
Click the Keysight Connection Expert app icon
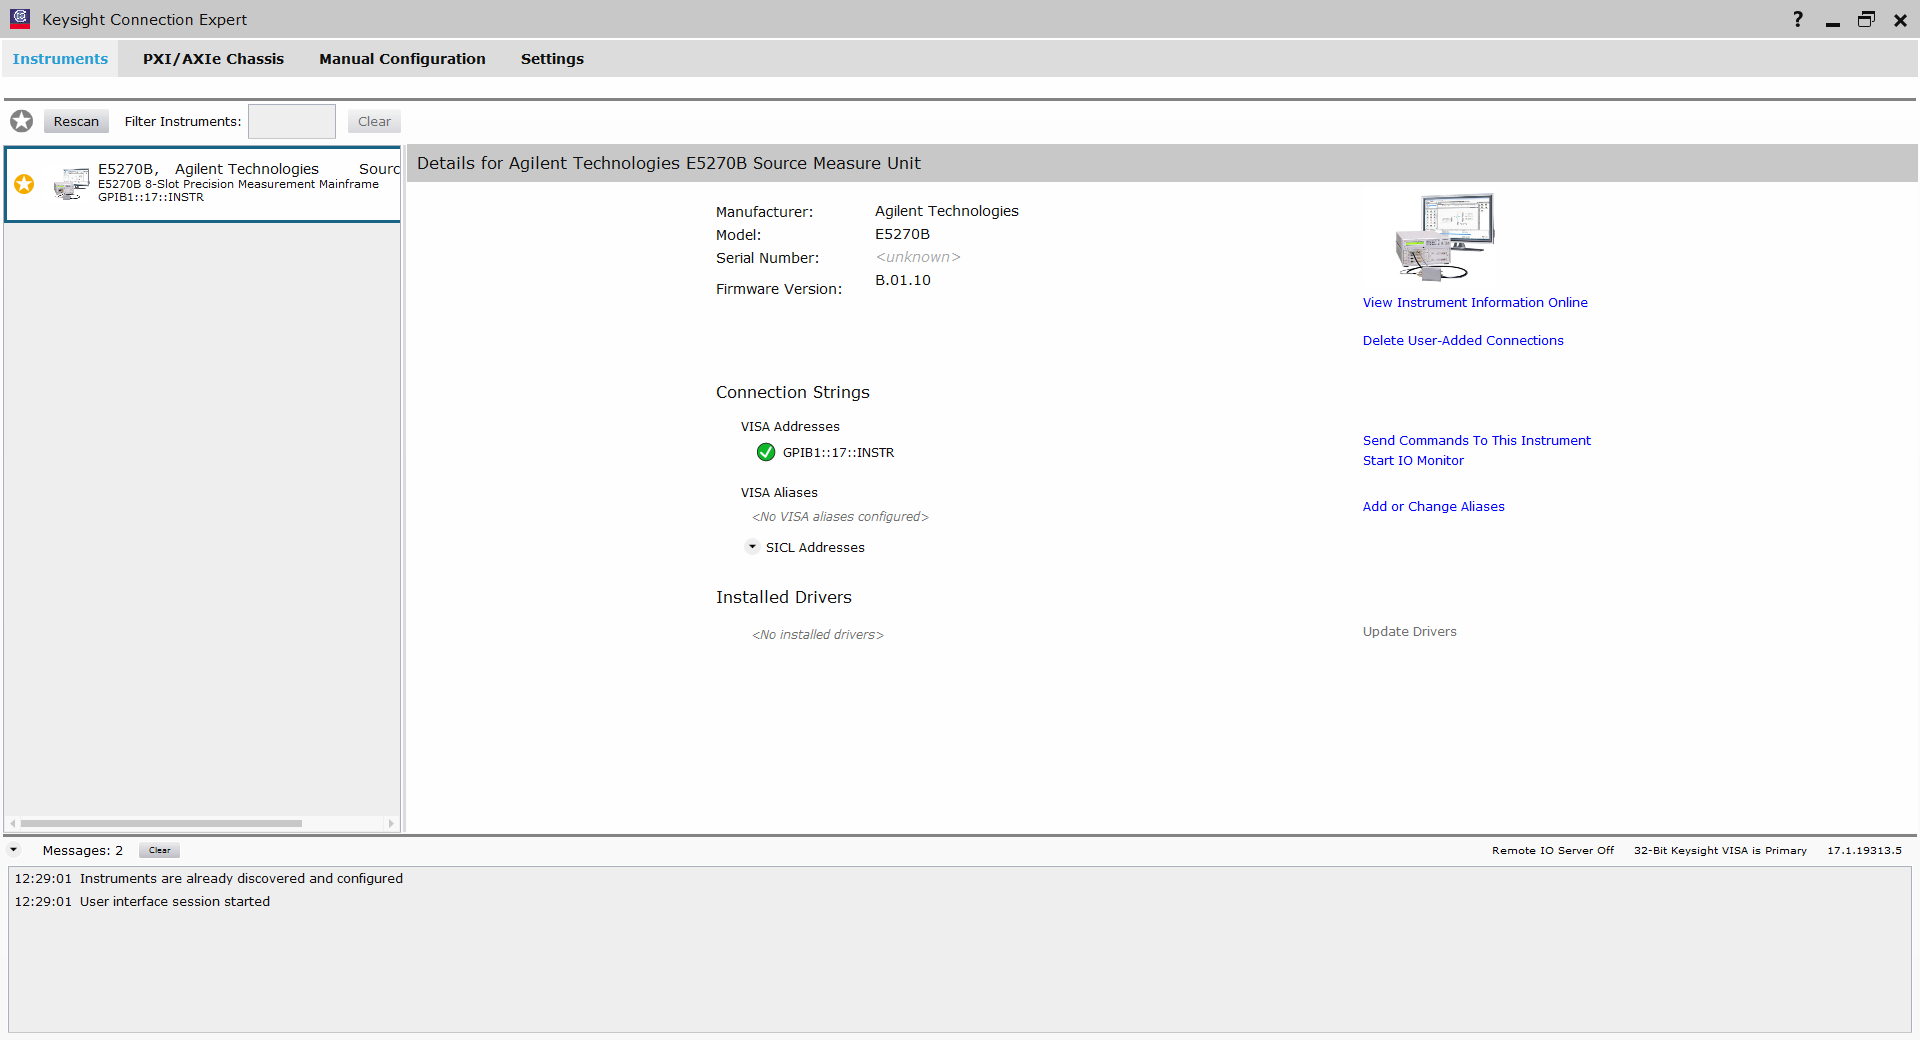(20, 18)
